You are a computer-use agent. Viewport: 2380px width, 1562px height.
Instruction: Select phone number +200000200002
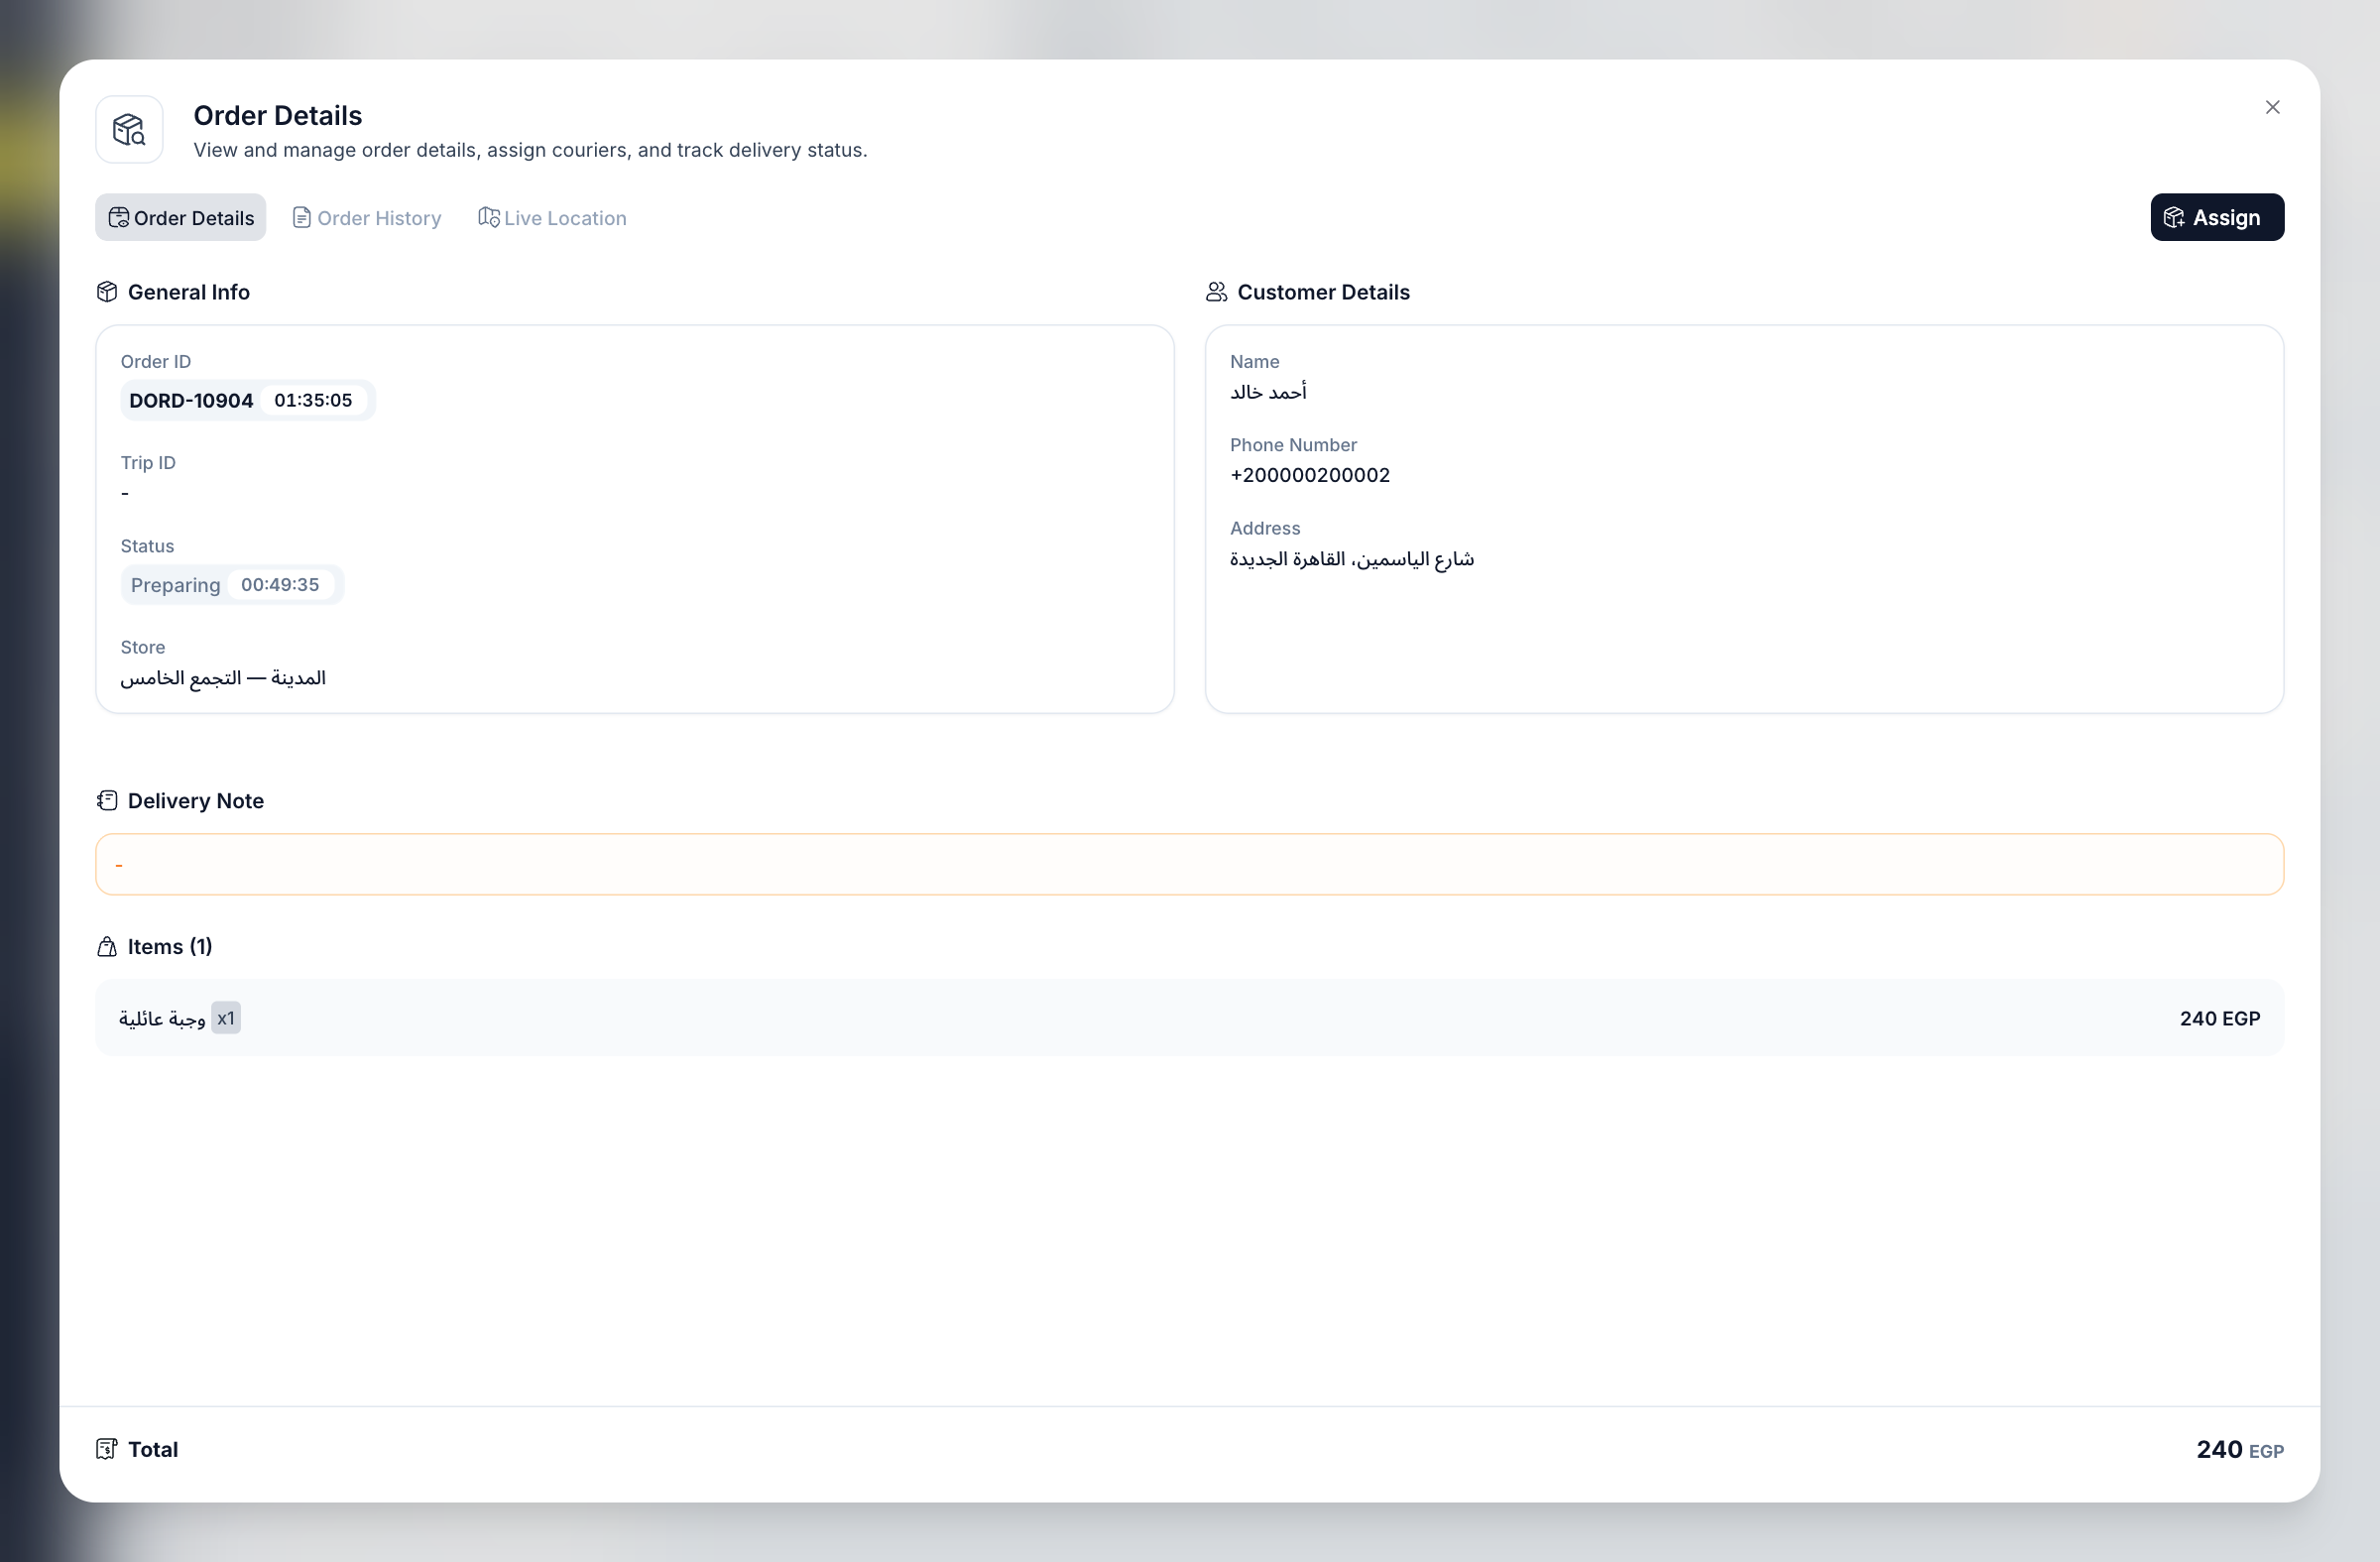tap(1309, 475)
